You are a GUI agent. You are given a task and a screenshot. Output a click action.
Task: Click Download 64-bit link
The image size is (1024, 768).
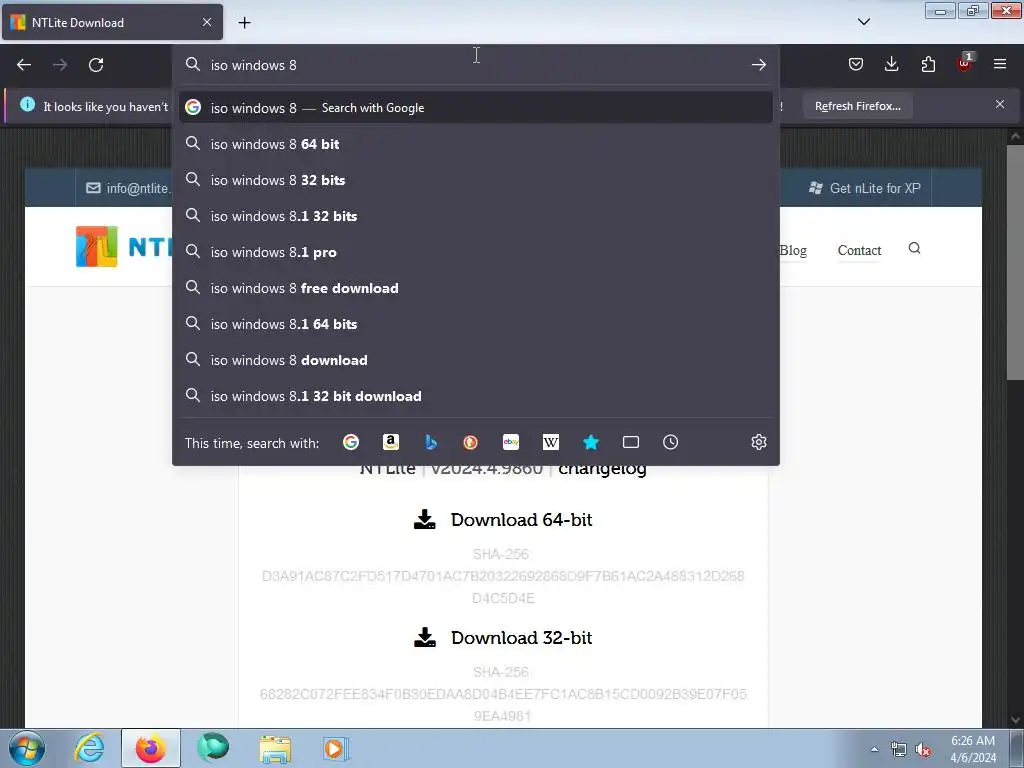click(503, 520)
